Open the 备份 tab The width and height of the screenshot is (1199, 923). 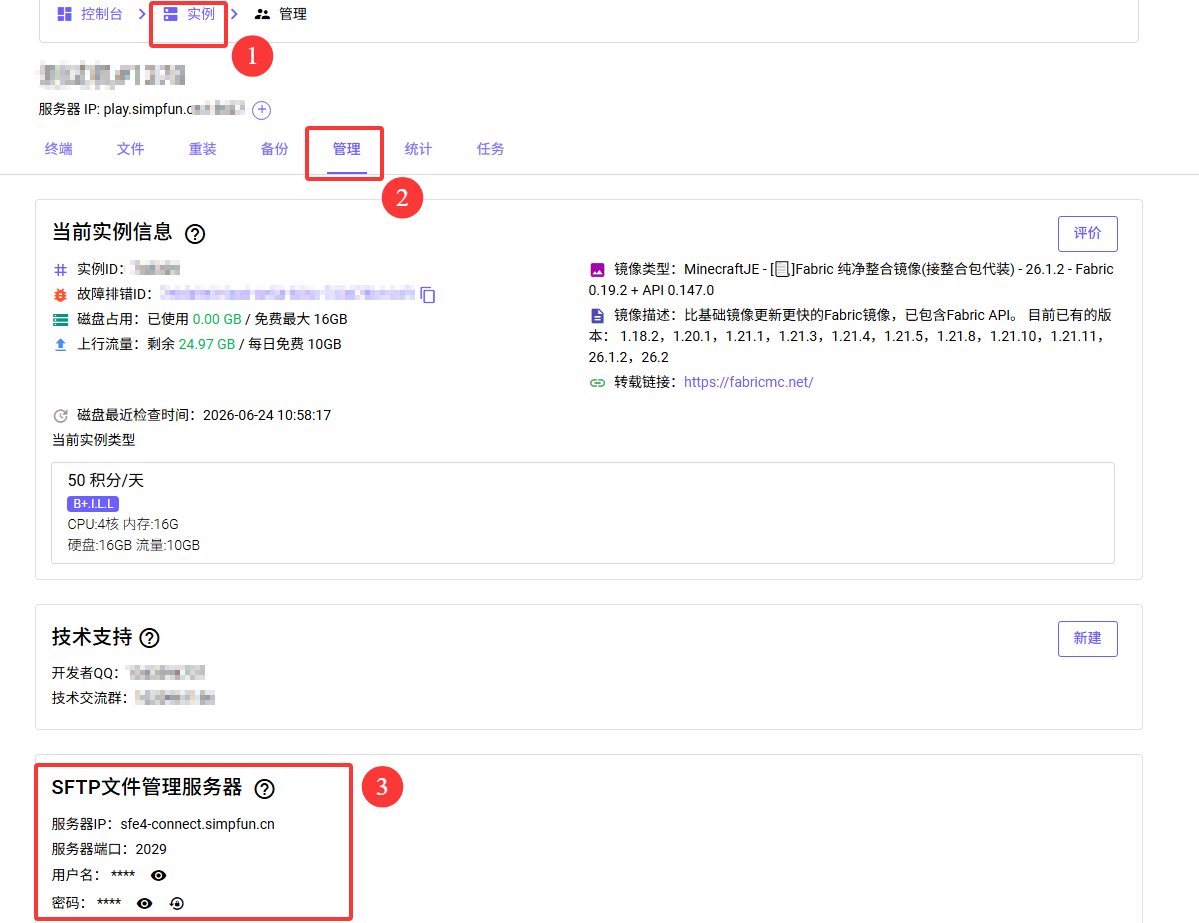pos(275,149)
